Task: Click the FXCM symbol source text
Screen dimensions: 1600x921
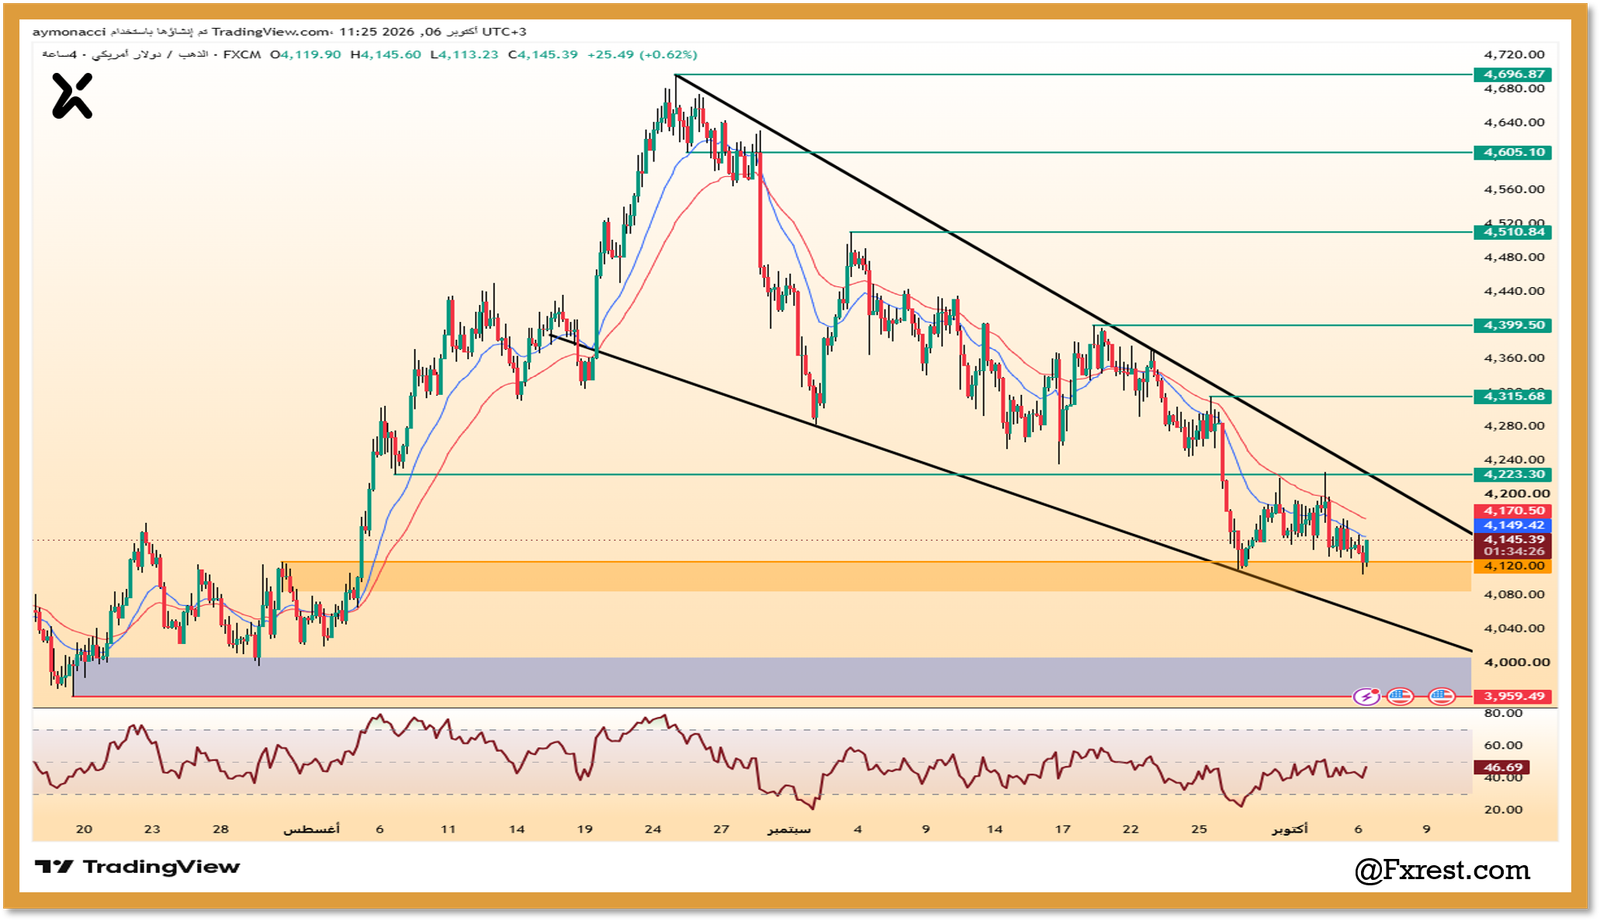Action: coord(242,55)
